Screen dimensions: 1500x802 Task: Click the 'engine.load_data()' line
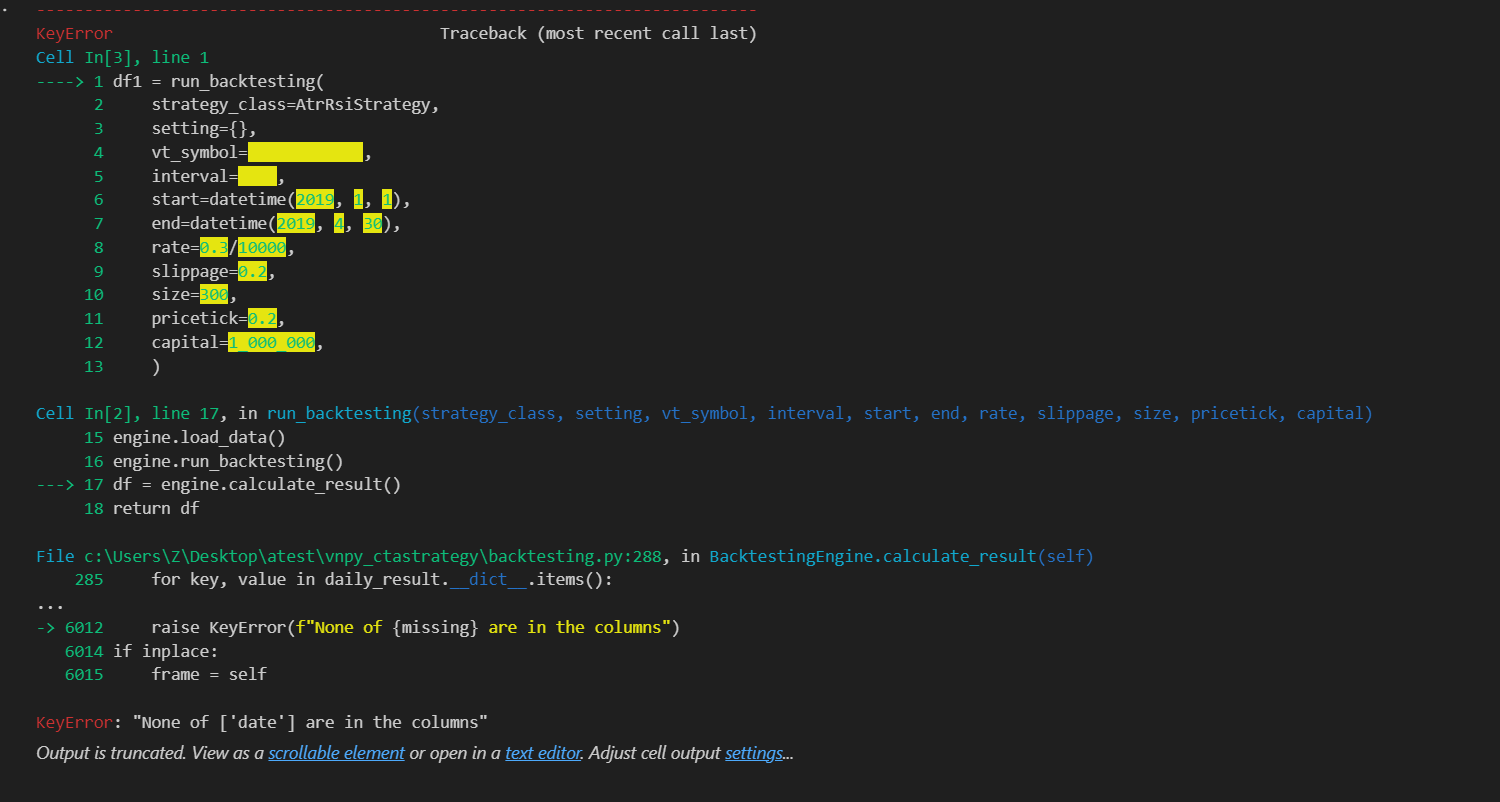199,437
